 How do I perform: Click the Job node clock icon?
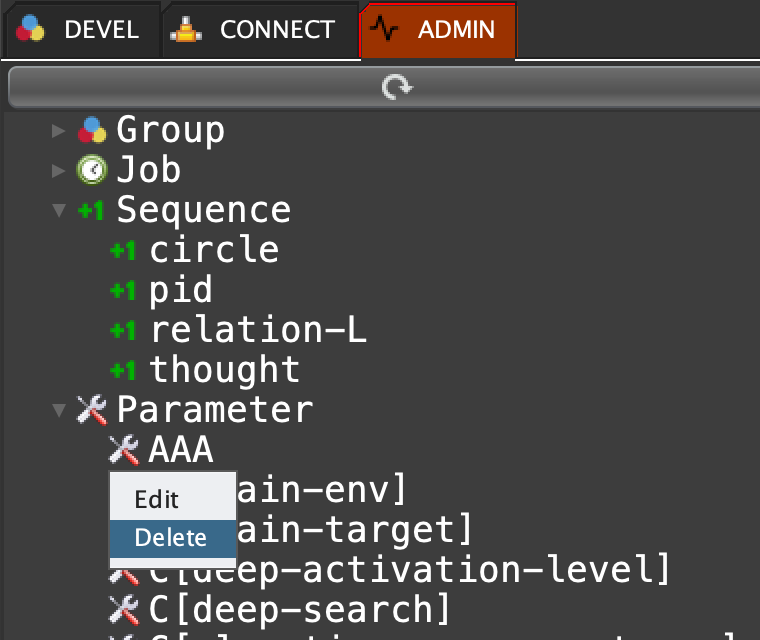[x=92, y=170]
